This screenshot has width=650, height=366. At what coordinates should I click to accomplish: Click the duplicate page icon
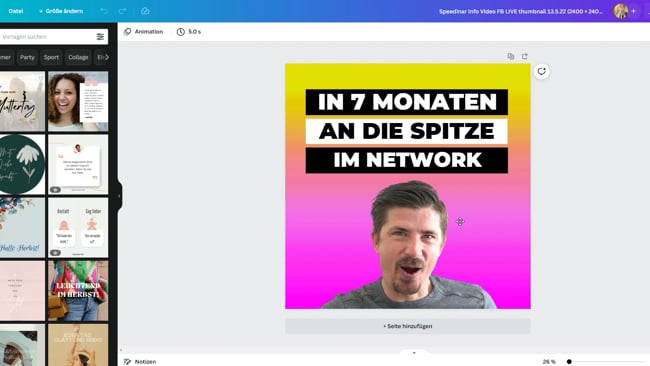coord(511,56)
